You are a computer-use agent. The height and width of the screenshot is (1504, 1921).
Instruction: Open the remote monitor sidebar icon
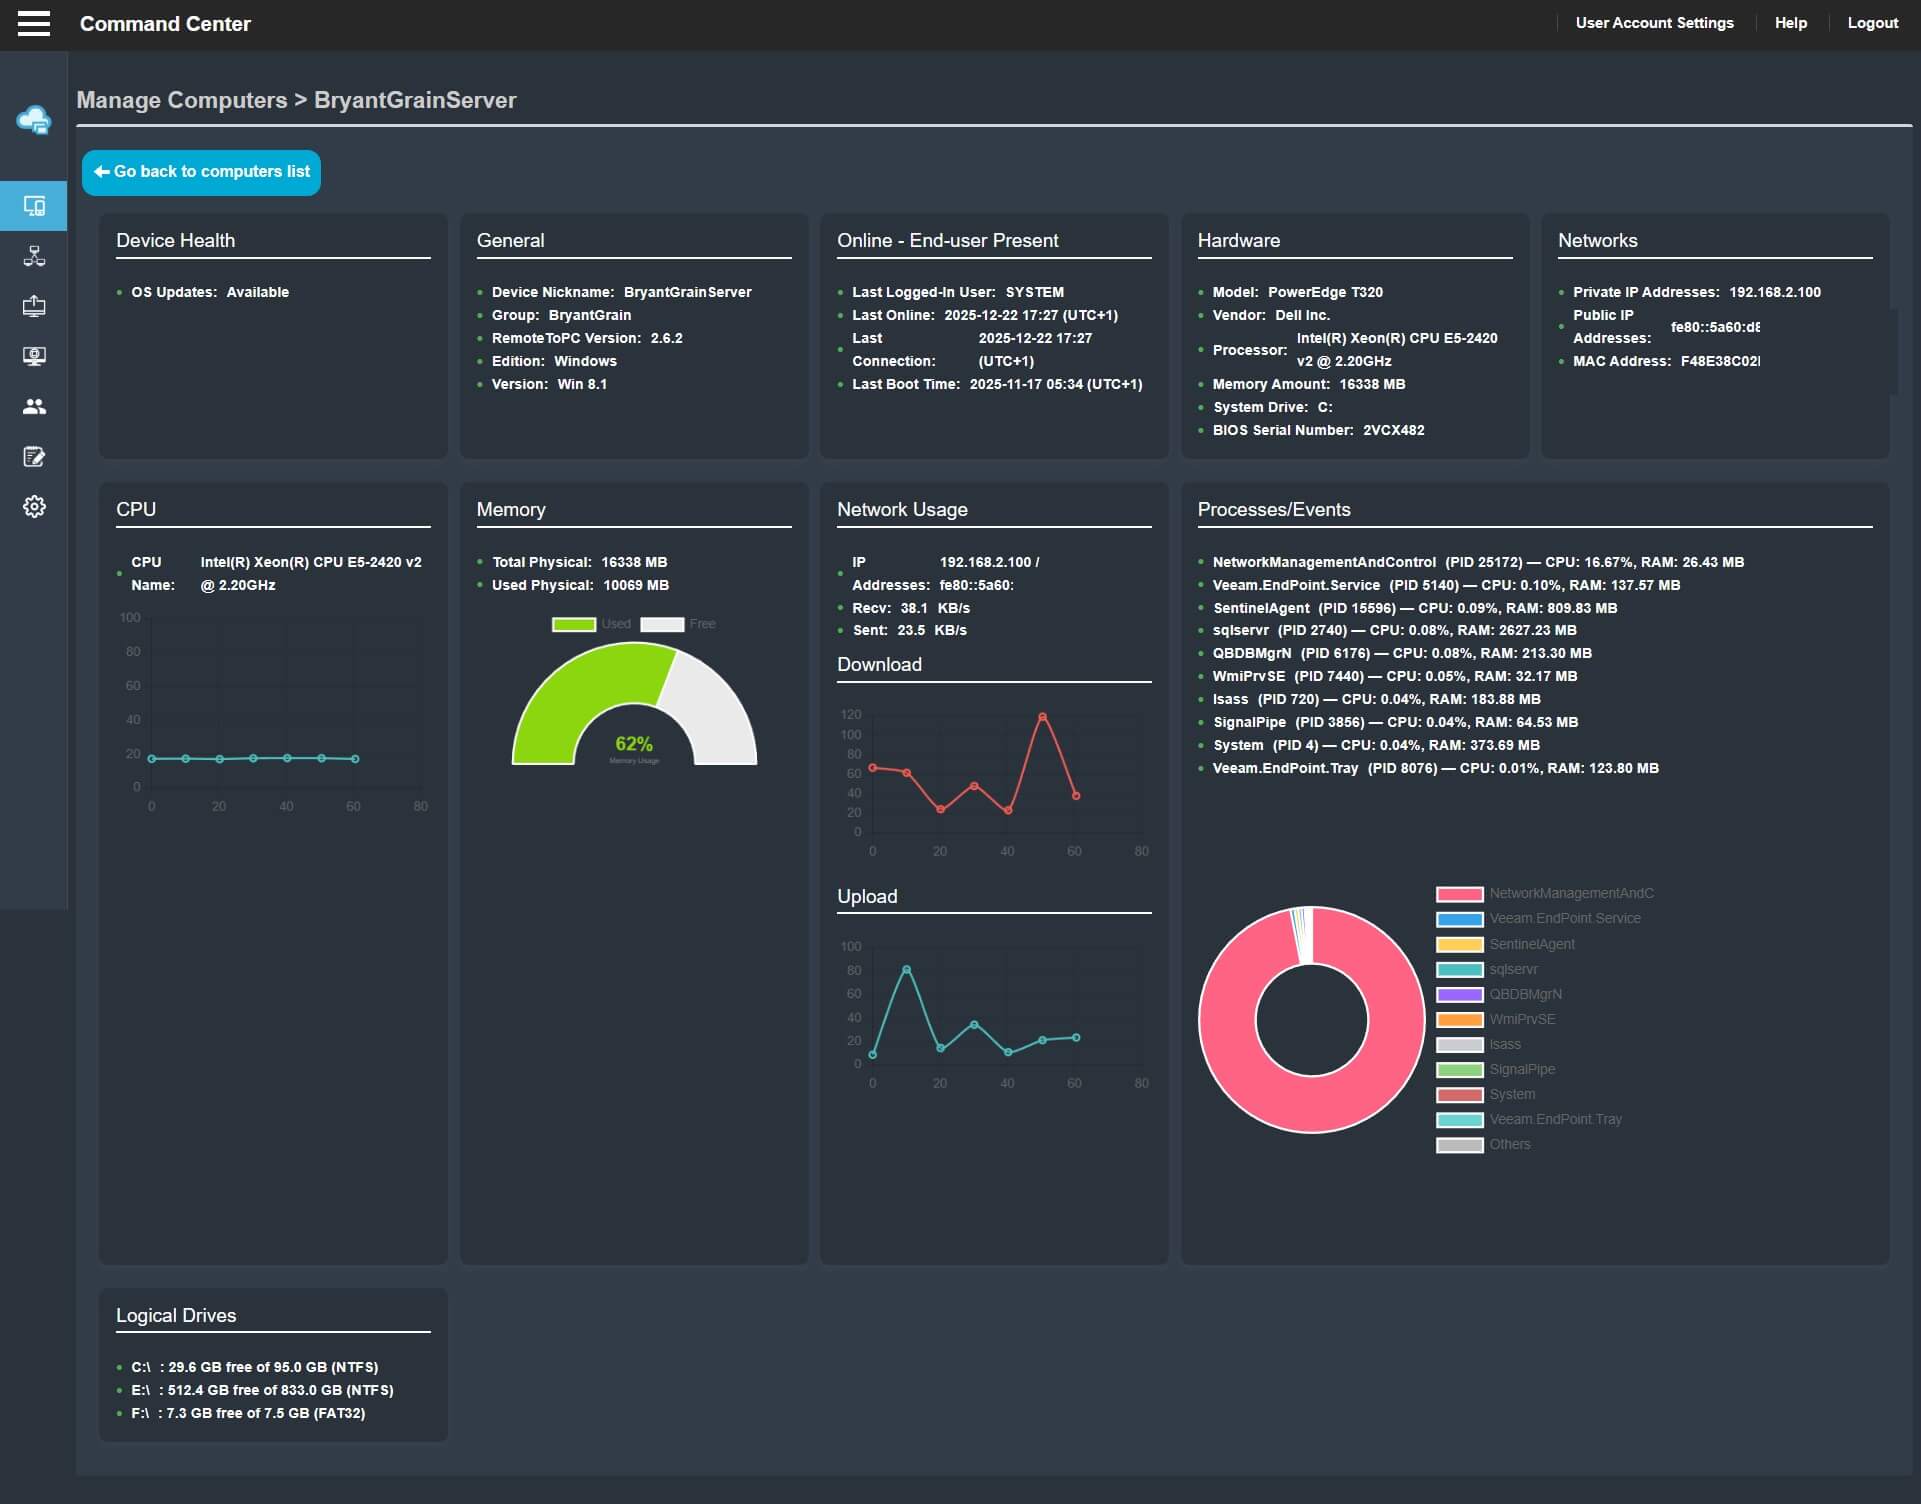point(34,356)
